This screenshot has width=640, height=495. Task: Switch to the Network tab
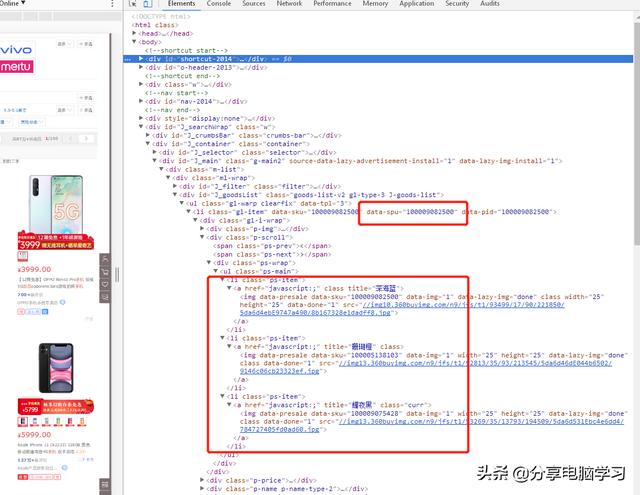coord(289,4)
